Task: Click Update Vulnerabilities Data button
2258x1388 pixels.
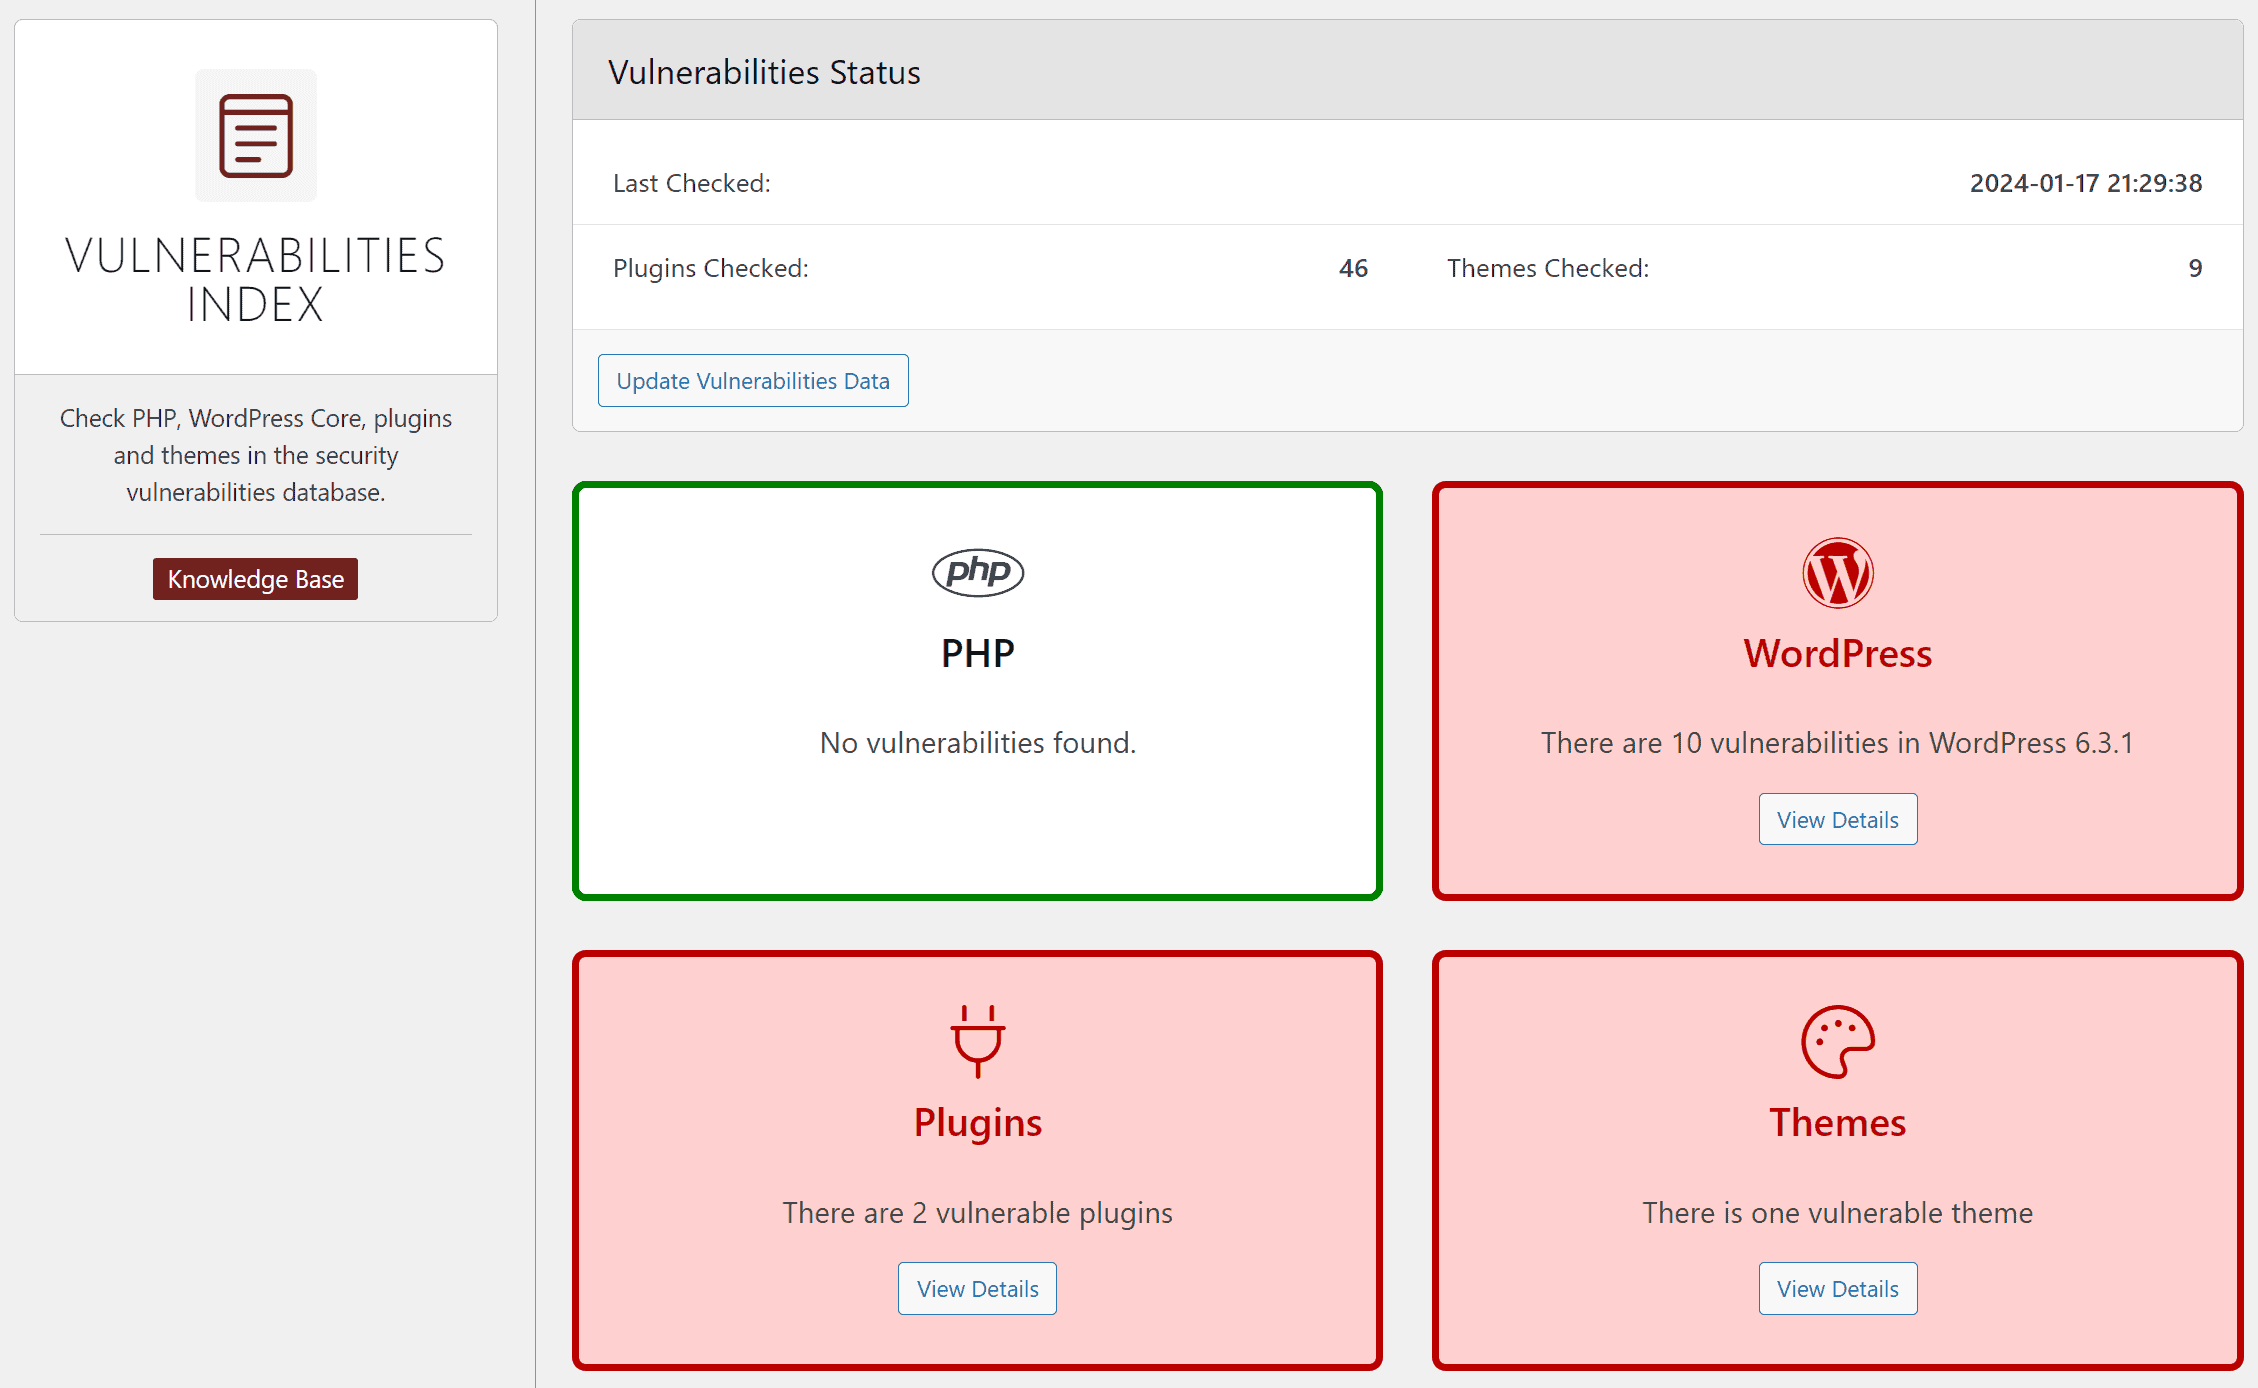Action: pos(753,380)
